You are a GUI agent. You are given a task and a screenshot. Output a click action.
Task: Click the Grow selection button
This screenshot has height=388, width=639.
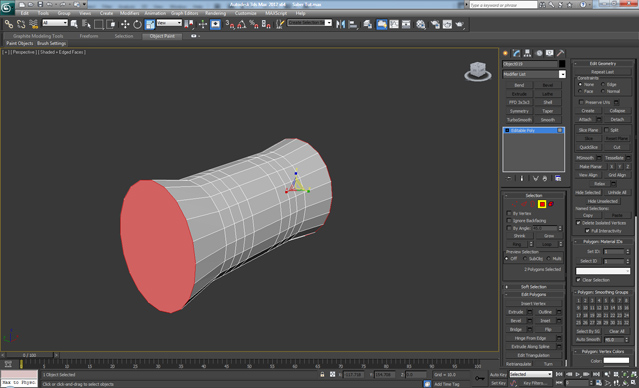[x=549, y=236]
